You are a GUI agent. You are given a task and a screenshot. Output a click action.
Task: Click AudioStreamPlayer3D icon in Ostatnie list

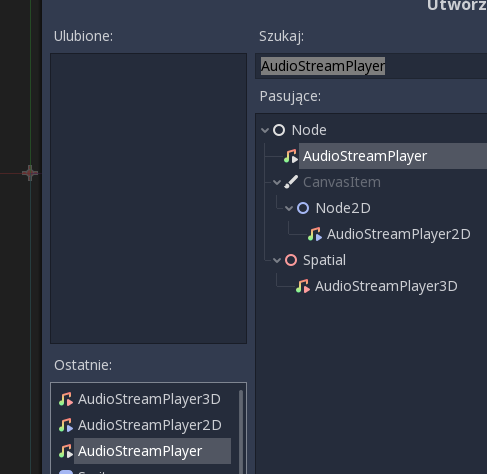[x=66, y=399]
